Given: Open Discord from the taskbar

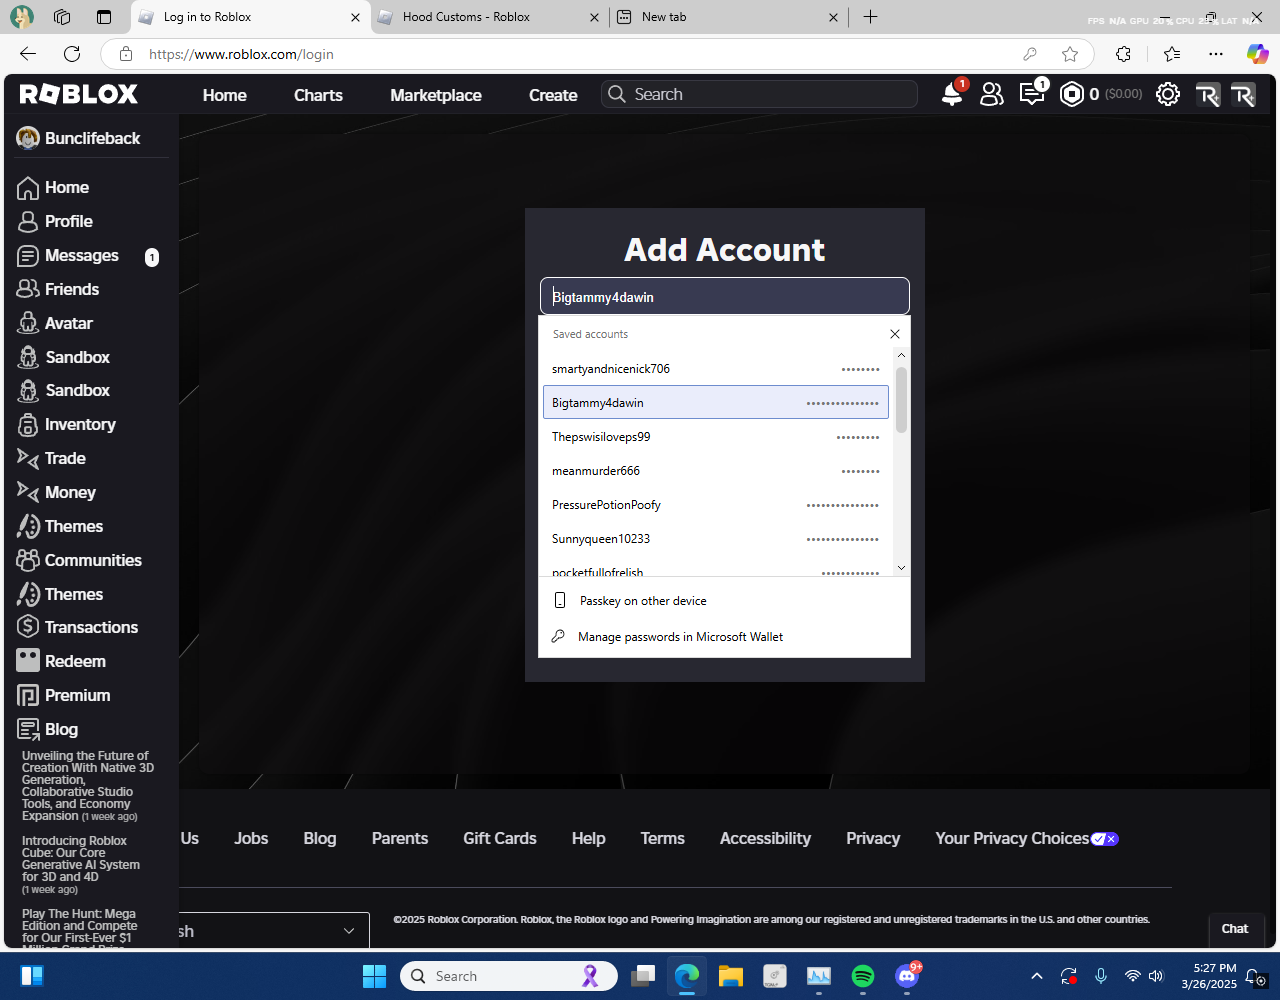Looking at the screenshot, I should [x=907, y=976].
